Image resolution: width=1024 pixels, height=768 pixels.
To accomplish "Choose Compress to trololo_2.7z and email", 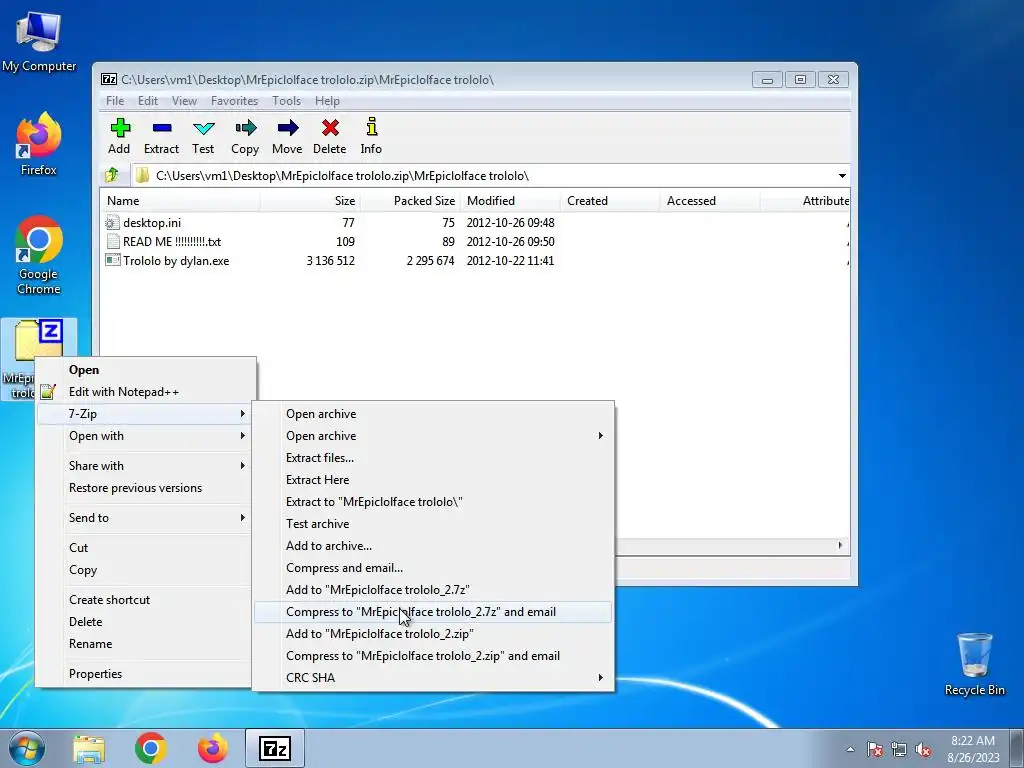I will [x=433, y=612].
